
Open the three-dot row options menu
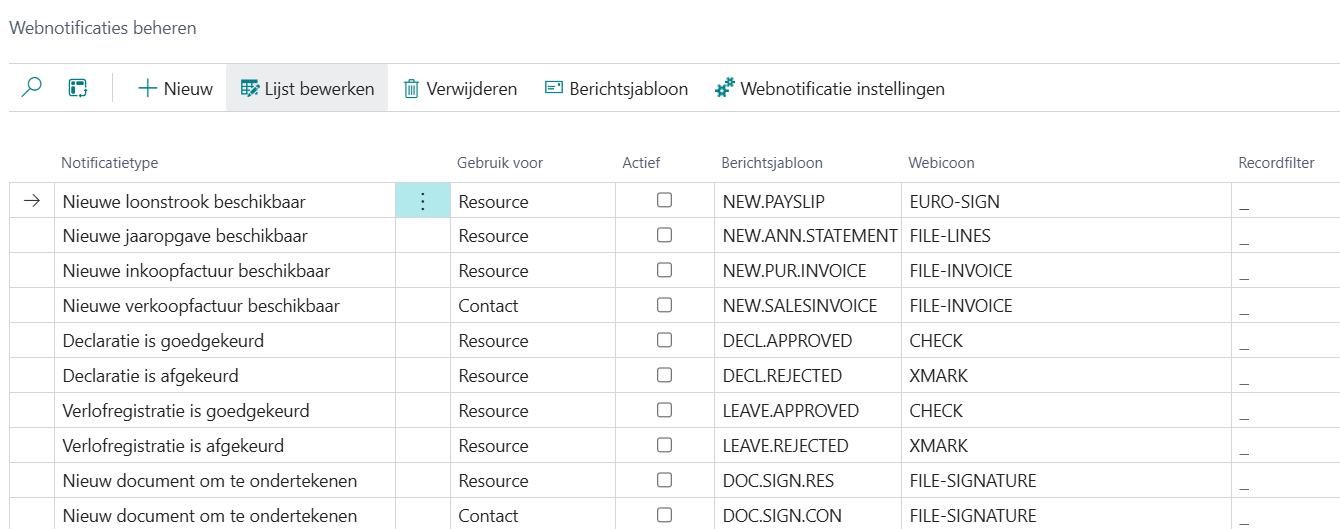(x=422, y=201)
